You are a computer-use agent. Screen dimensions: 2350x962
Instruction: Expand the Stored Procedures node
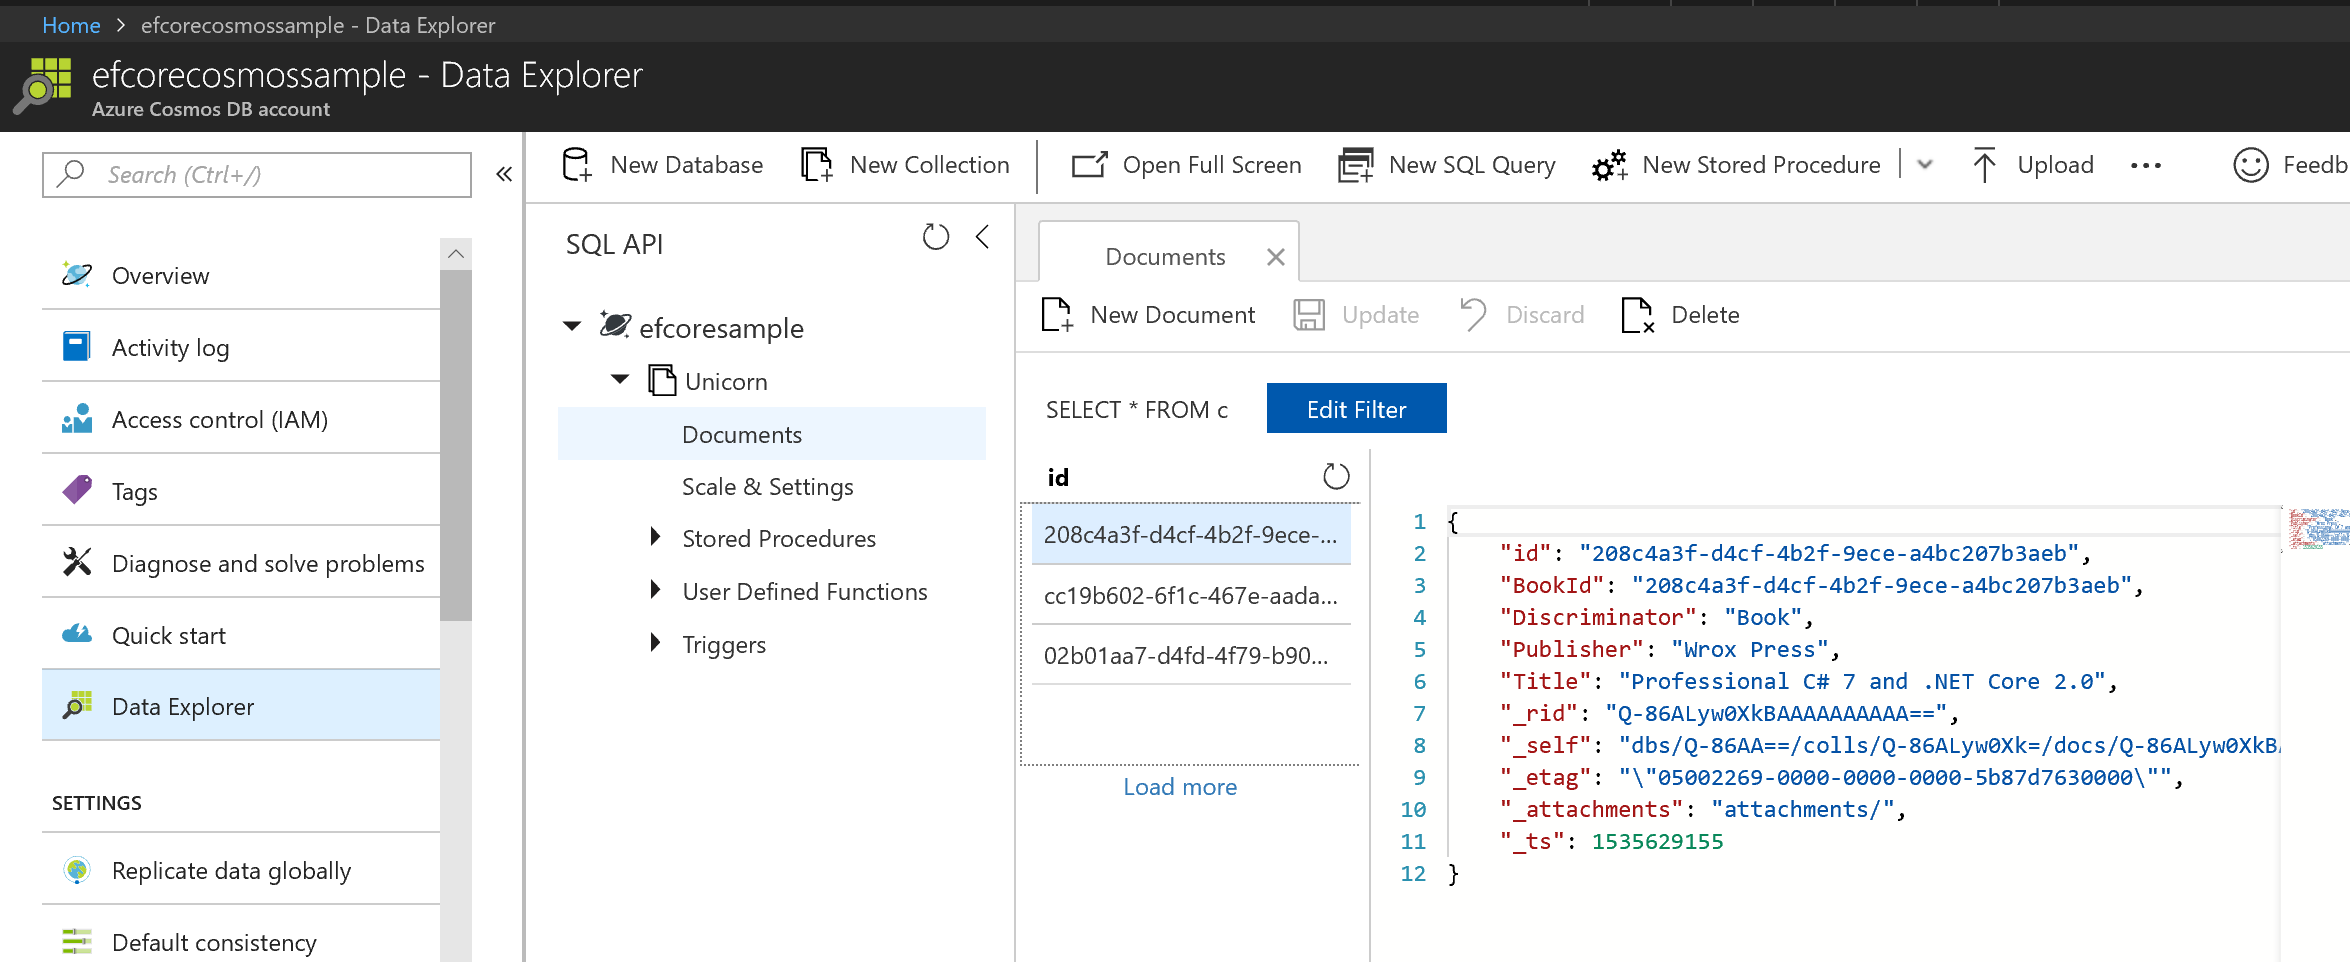[x=655, y=537]
